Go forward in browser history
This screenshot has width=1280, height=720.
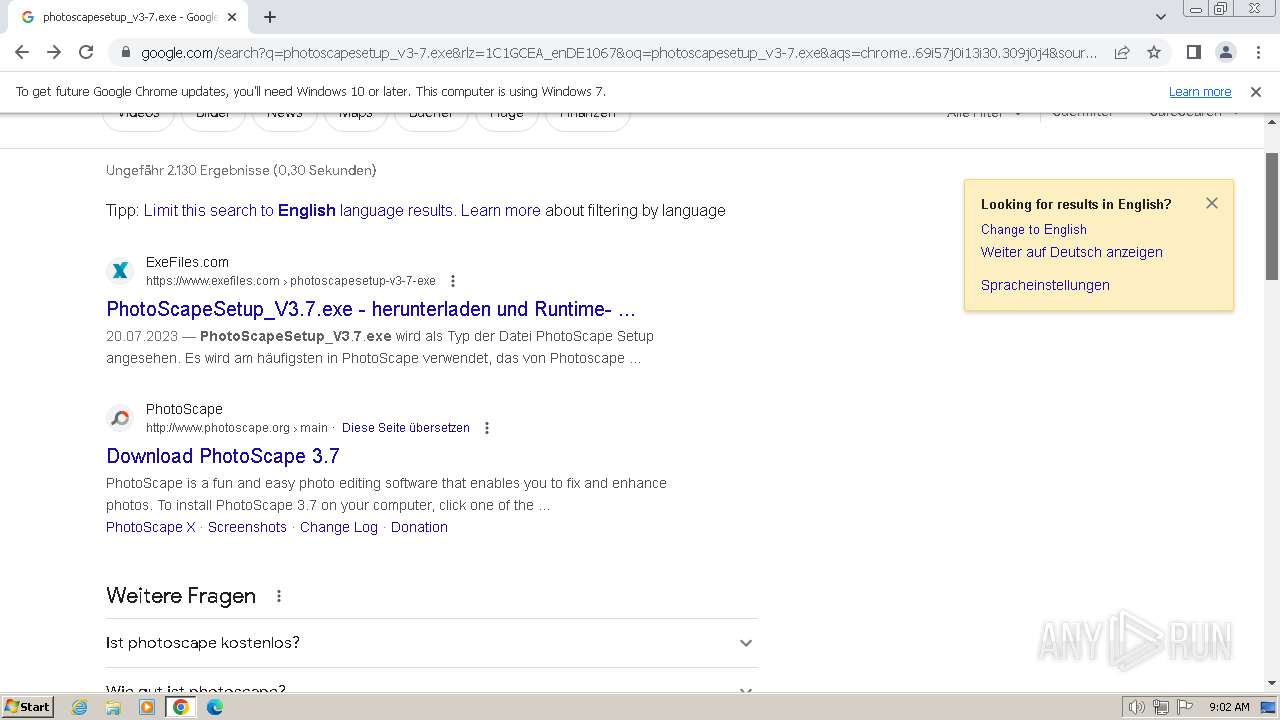(x=54, y=52)
